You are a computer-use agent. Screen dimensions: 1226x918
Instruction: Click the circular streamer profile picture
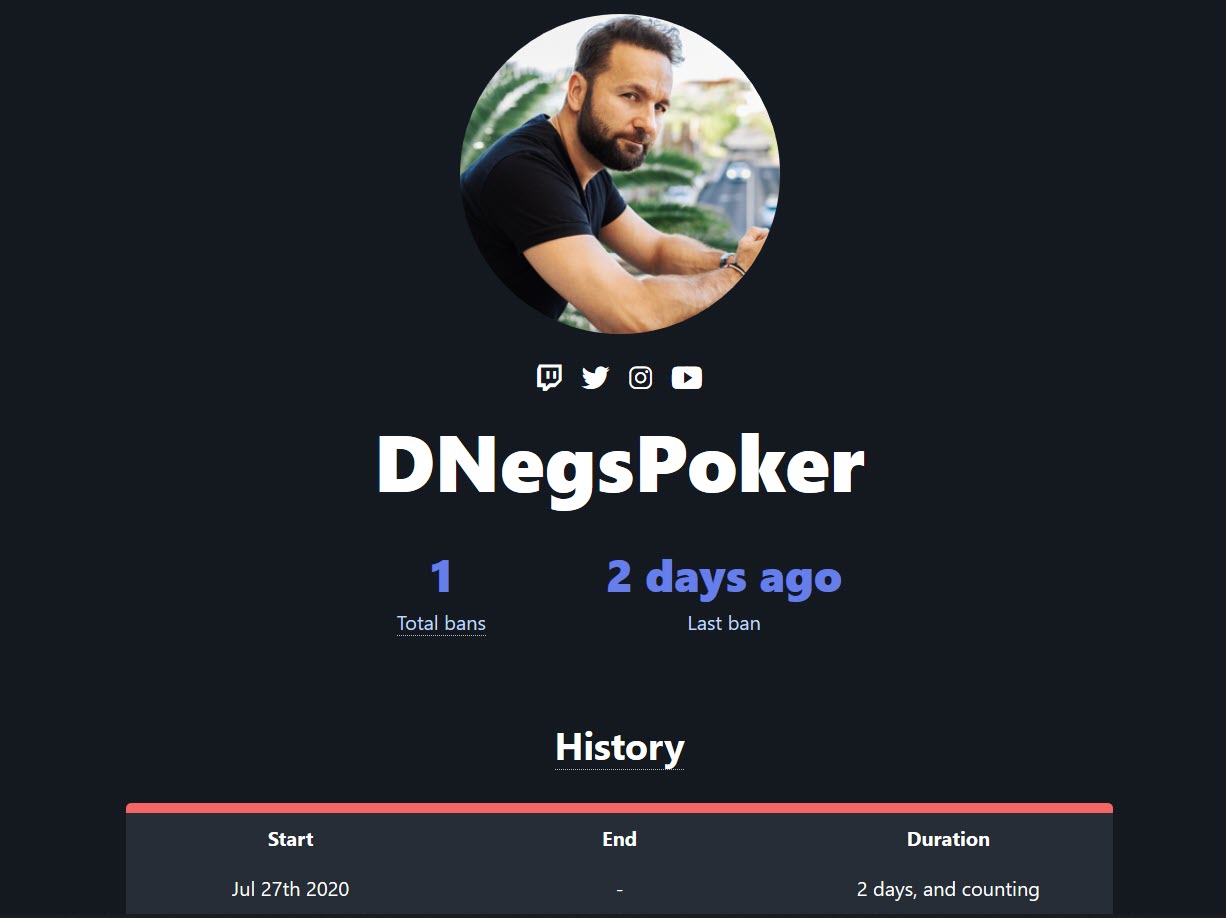coord(619,174)
